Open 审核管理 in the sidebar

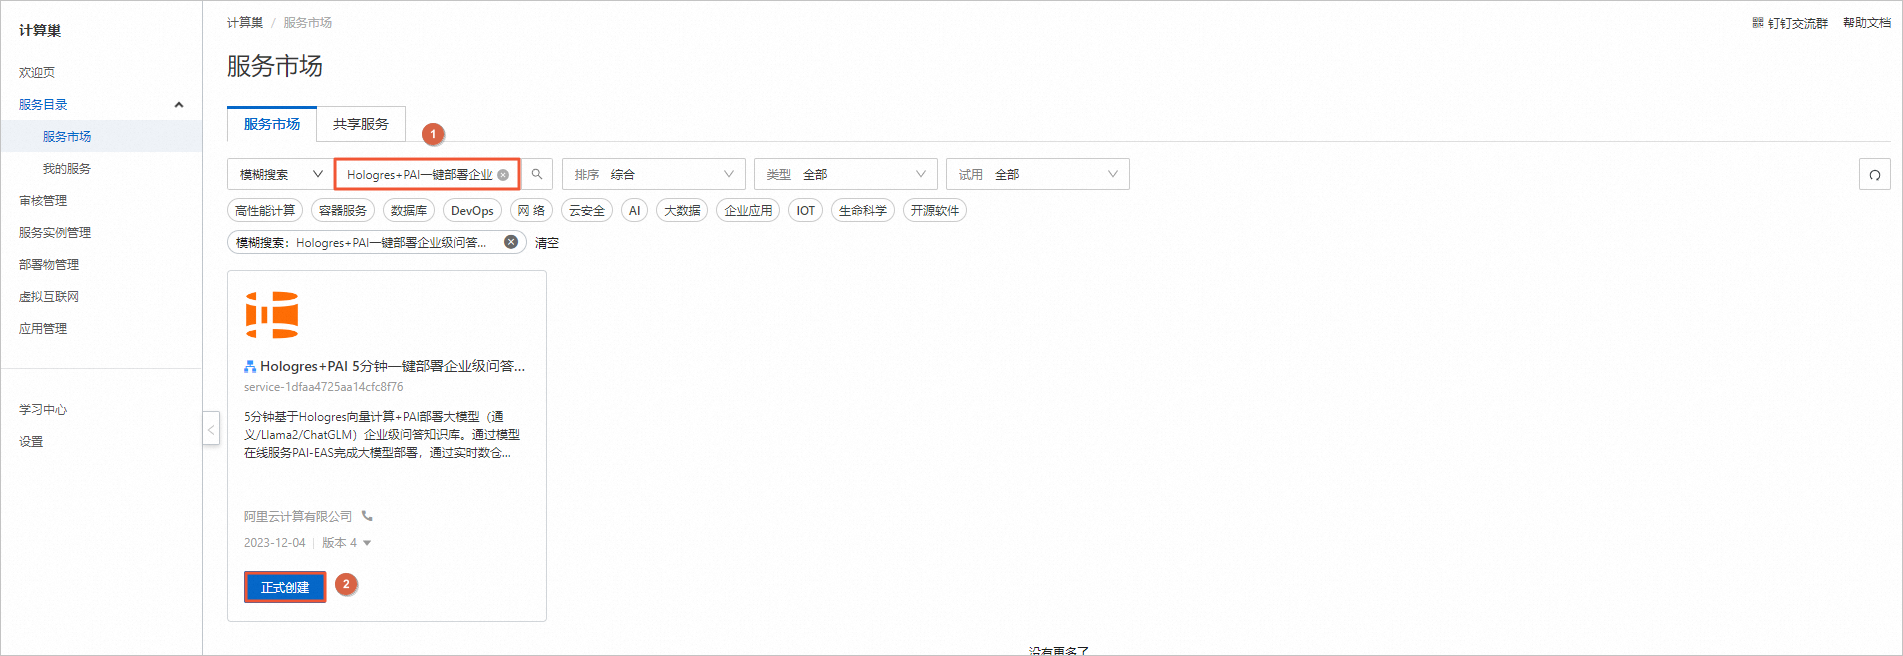point(43,200)
